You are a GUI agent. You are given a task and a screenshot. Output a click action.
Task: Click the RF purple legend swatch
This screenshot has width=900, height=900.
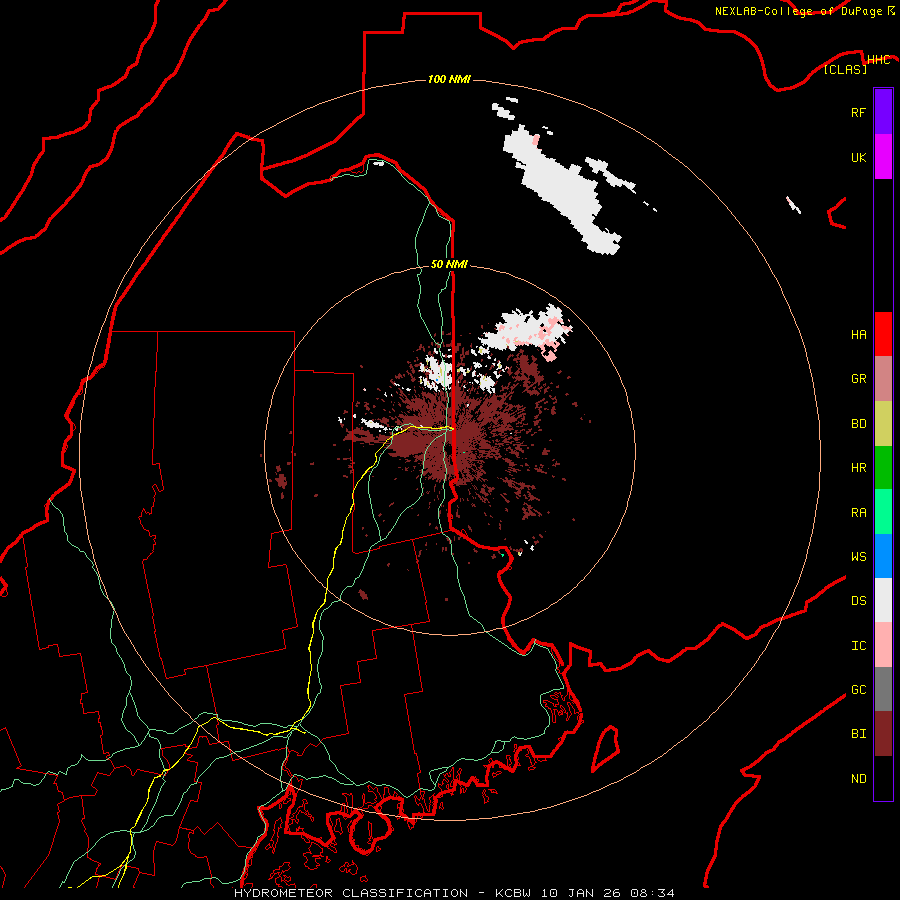883,112
